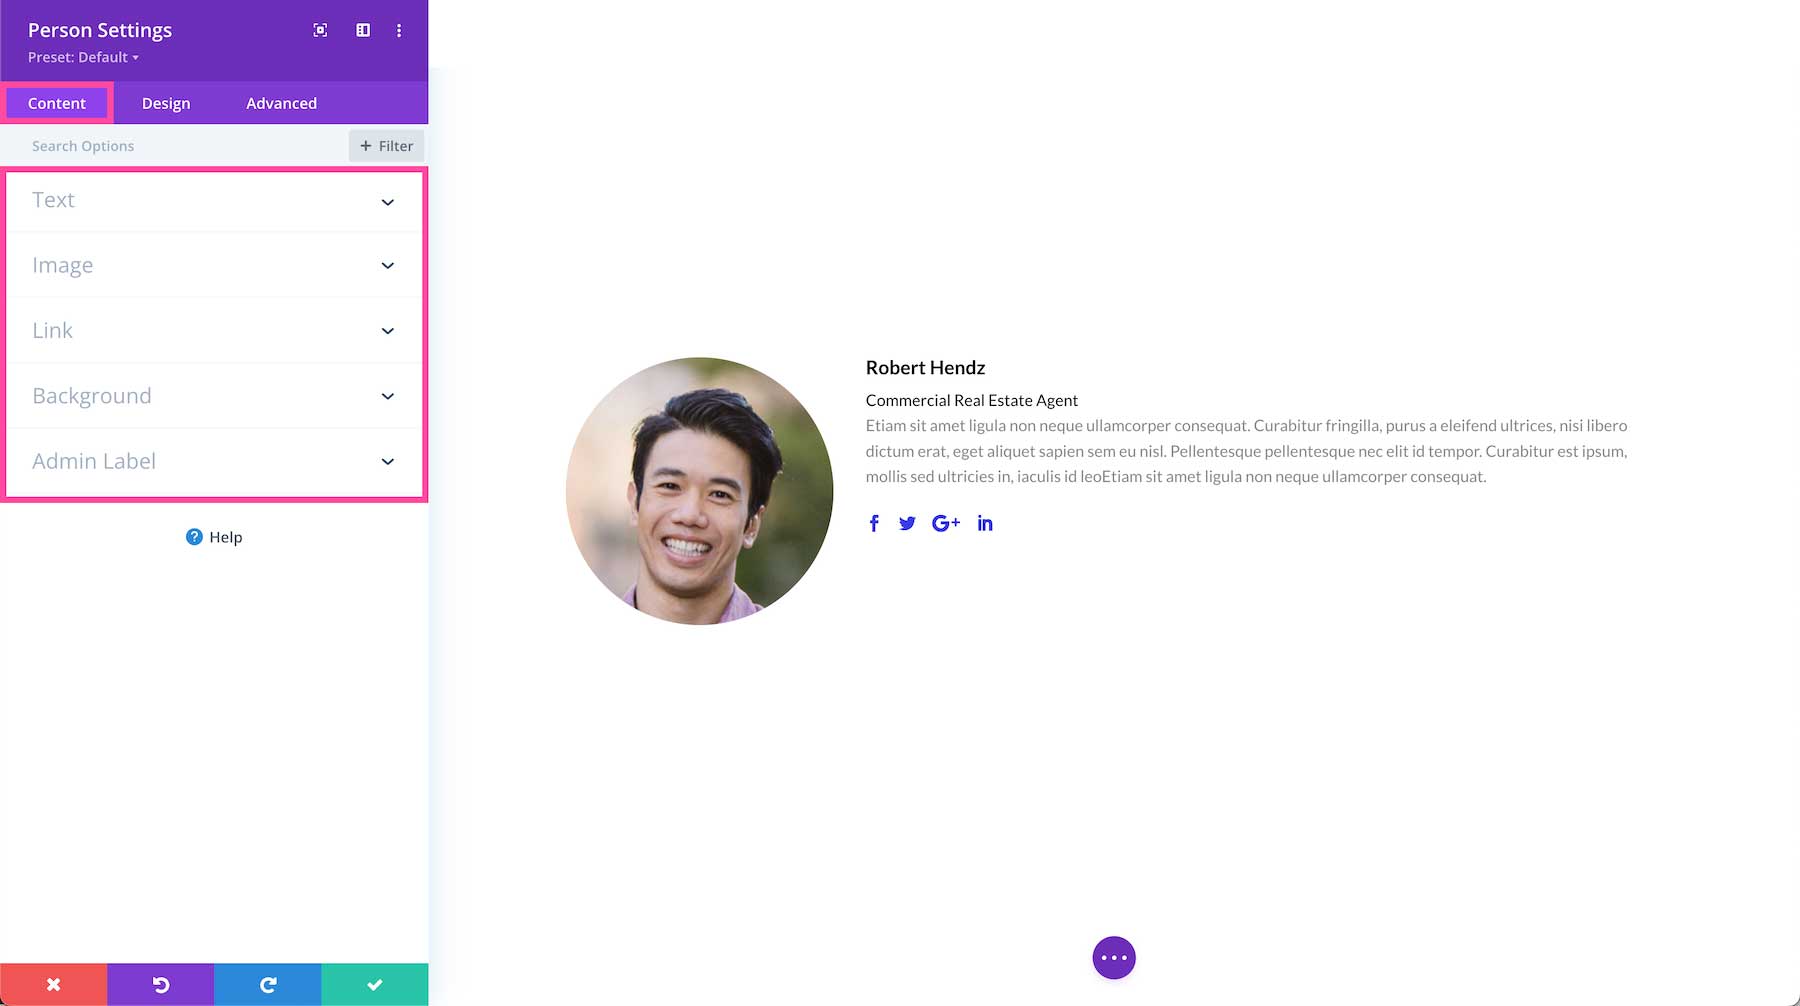The image size is (1800, 1006).
Task: Click the Filter button
Action: pyautogui.click(x=386, y=146)
